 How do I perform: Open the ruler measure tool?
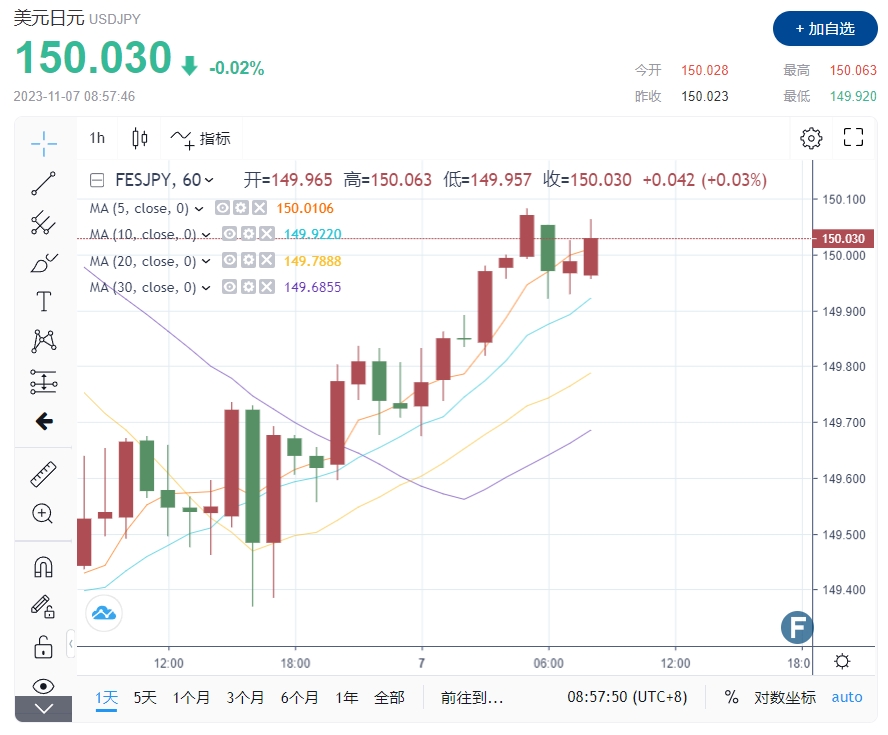point(43,474)
